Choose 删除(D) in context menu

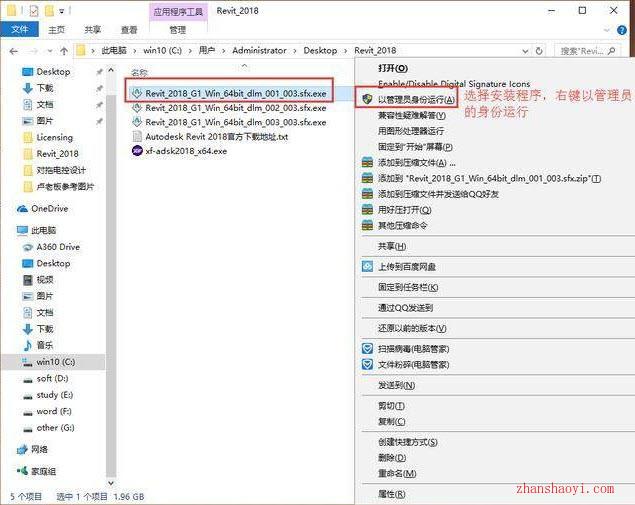coord(392,458)
